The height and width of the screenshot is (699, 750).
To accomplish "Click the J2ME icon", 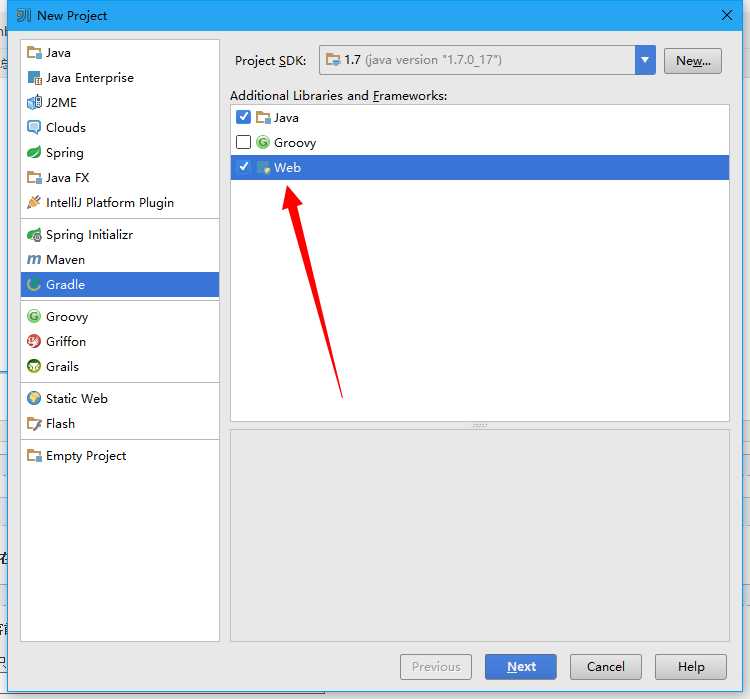I will [x=34, y=102].
